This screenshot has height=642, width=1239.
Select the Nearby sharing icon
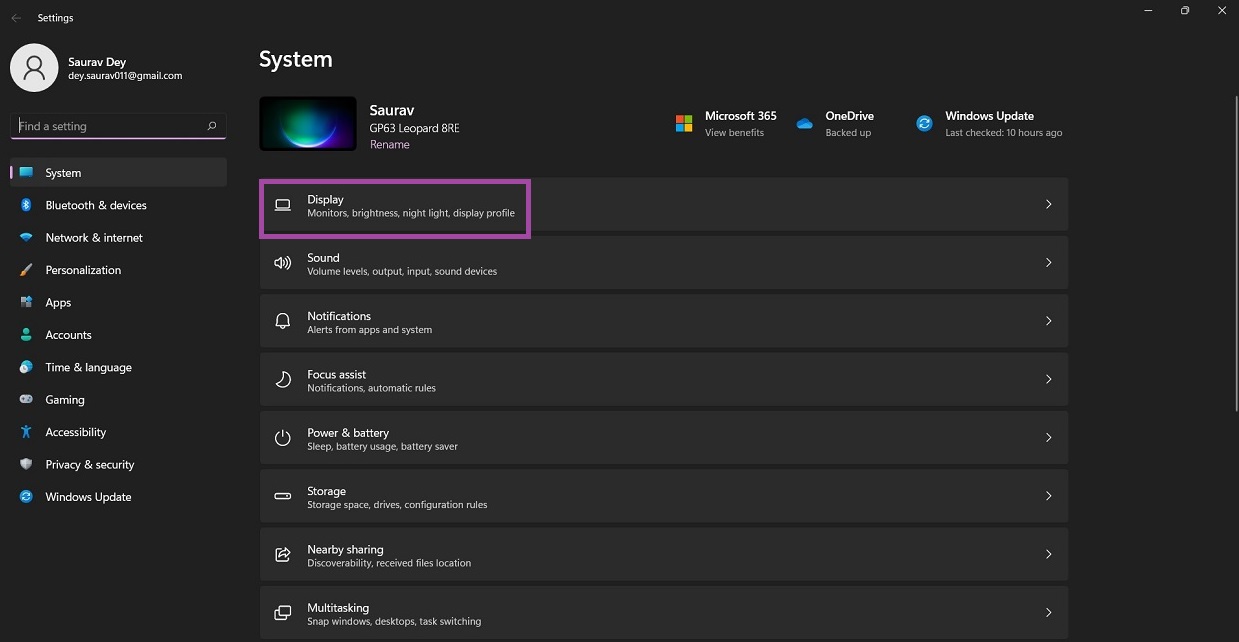coord(282,554)
